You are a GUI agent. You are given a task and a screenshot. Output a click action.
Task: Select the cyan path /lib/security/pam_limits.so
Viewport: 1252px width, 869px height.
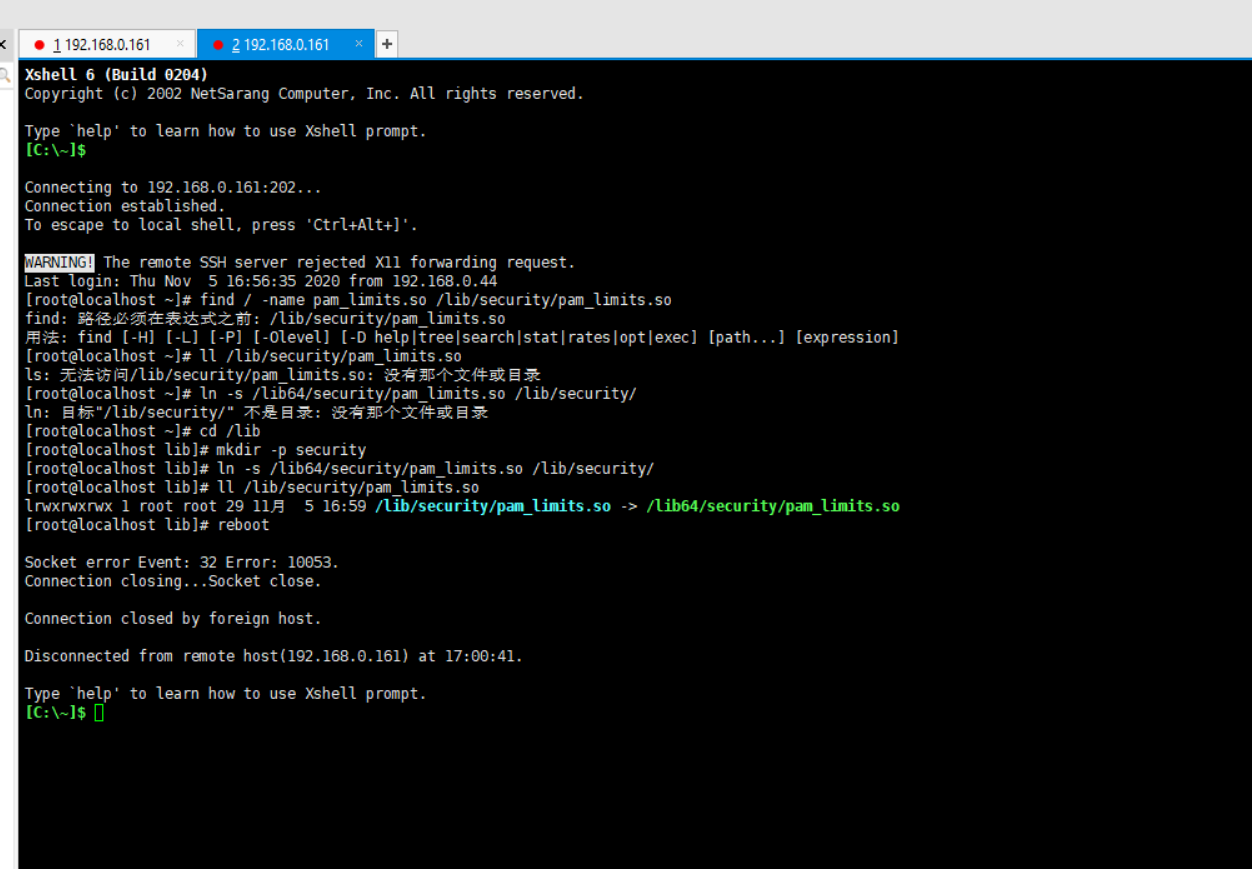(492, 506)
